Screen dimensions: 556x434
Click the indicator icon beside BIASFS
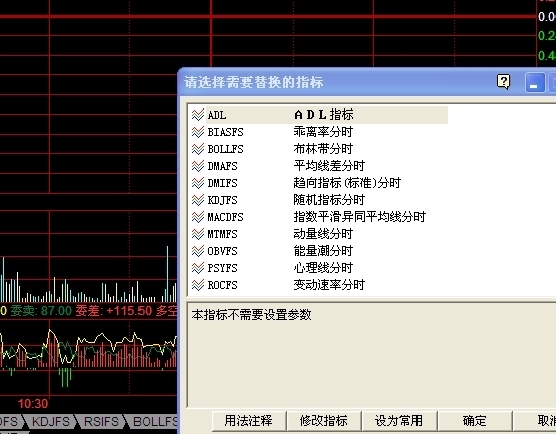198,132
